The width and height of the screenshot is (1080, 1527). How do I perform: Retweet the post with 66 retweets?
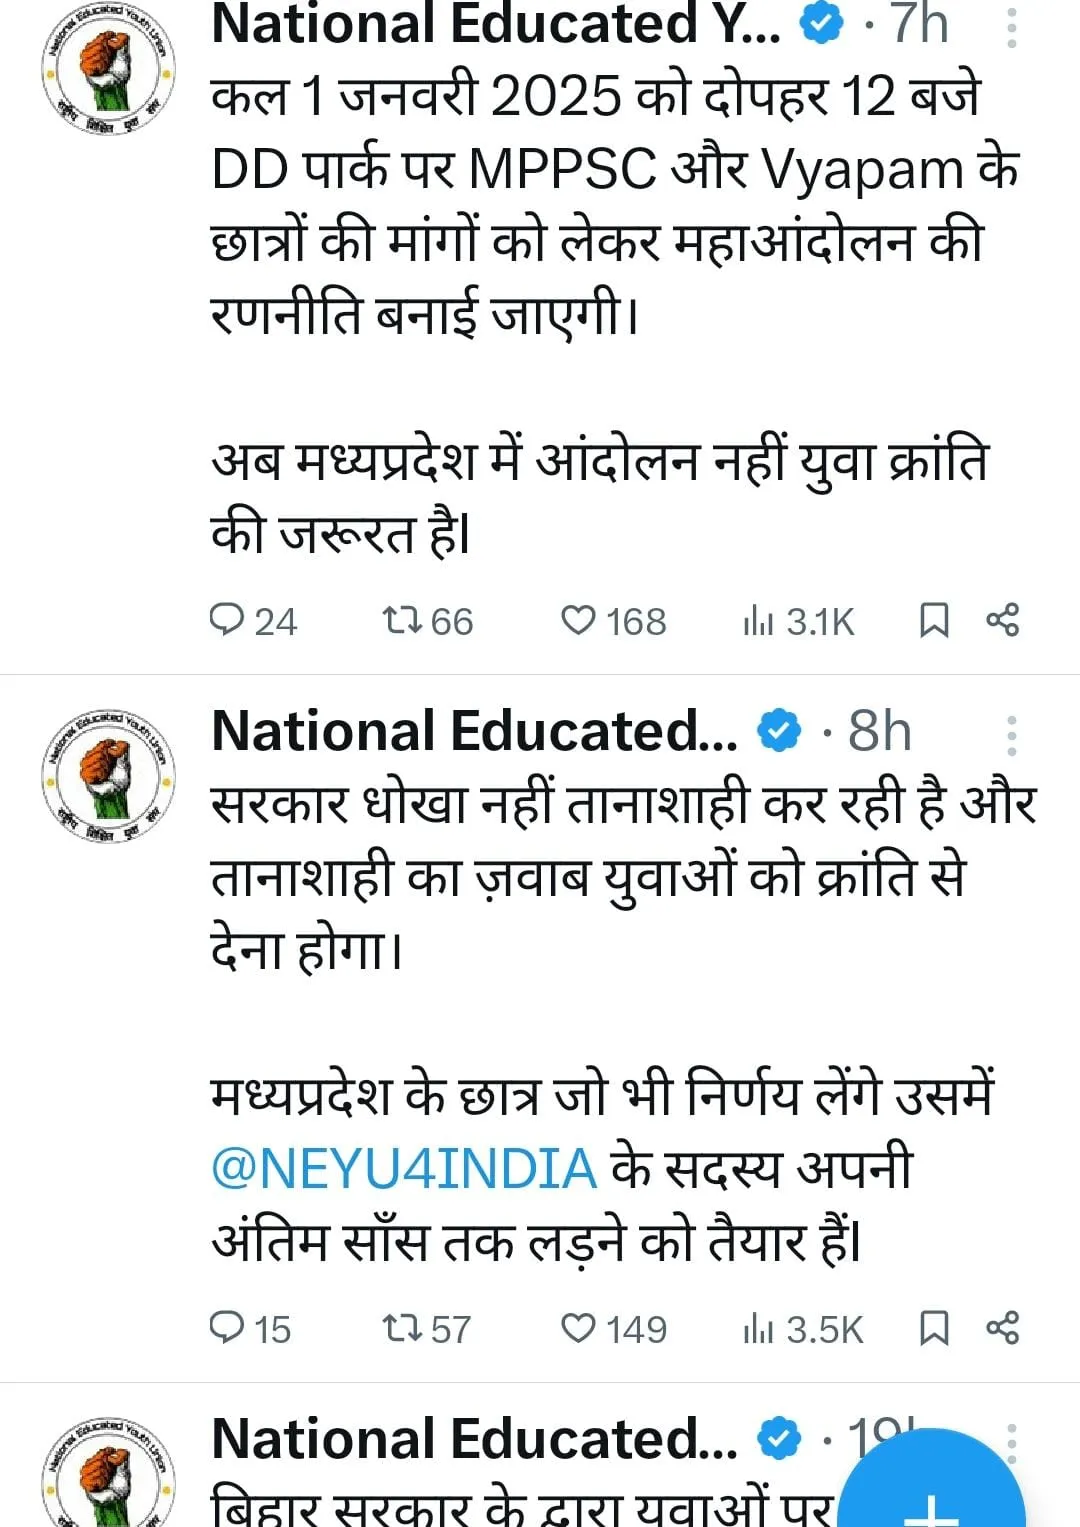(x=428, y=621)
